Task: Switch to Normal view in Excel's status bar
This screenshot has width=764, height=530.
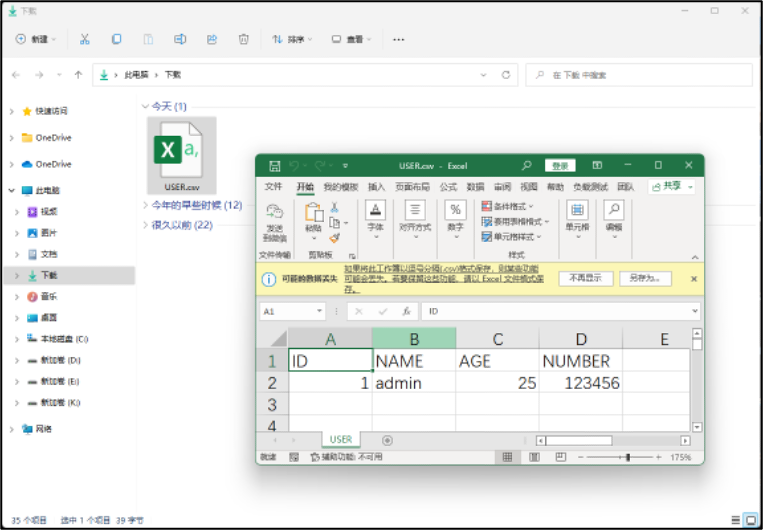Action: pos(507,457)
